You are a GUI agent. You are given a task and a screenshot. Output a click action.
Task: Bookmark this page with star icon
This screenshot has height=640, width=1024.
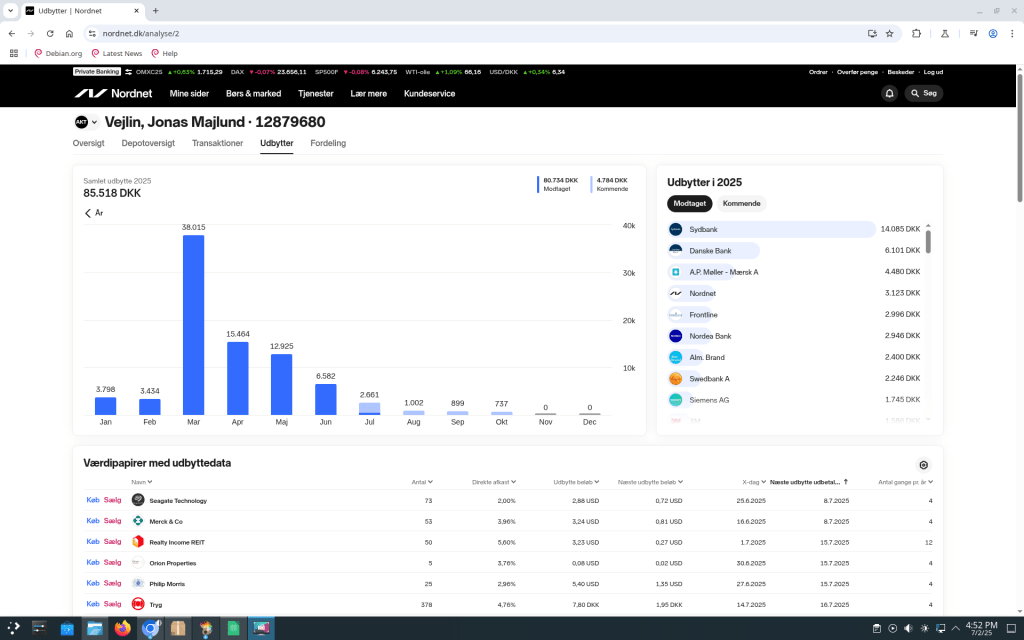point(889,33)
